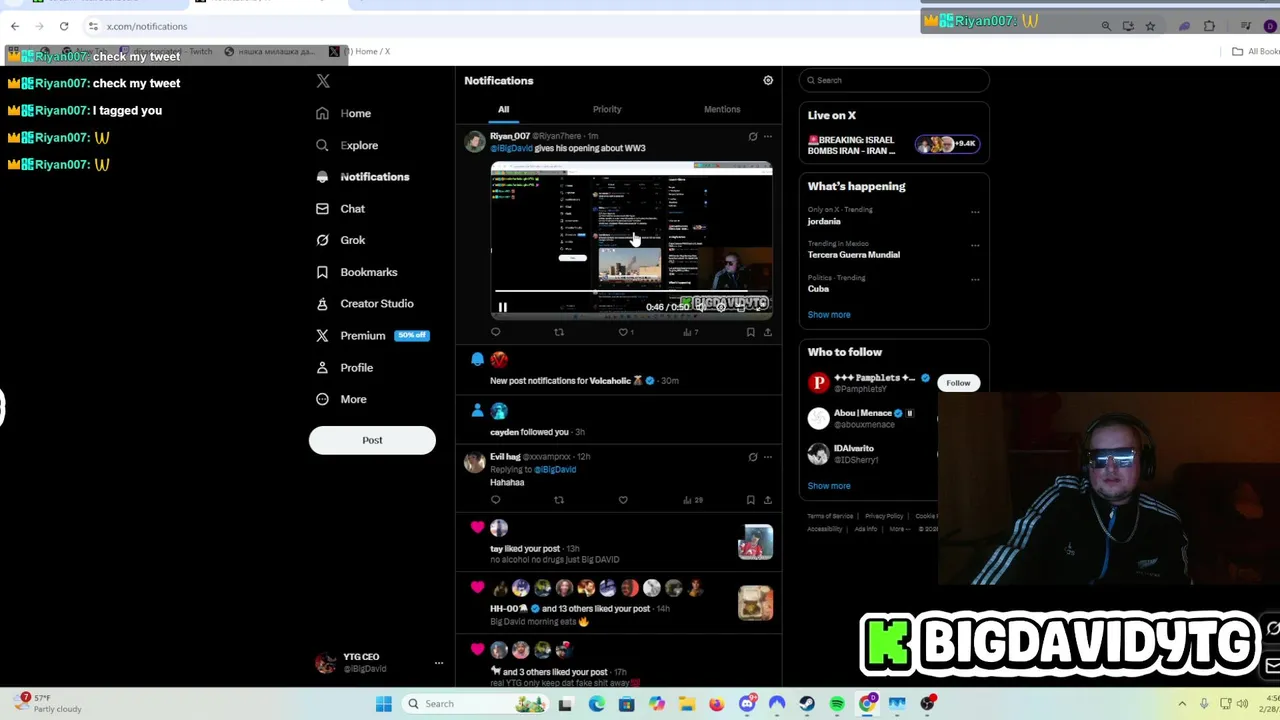Follow the Pamphlets account

coord(958,383)
